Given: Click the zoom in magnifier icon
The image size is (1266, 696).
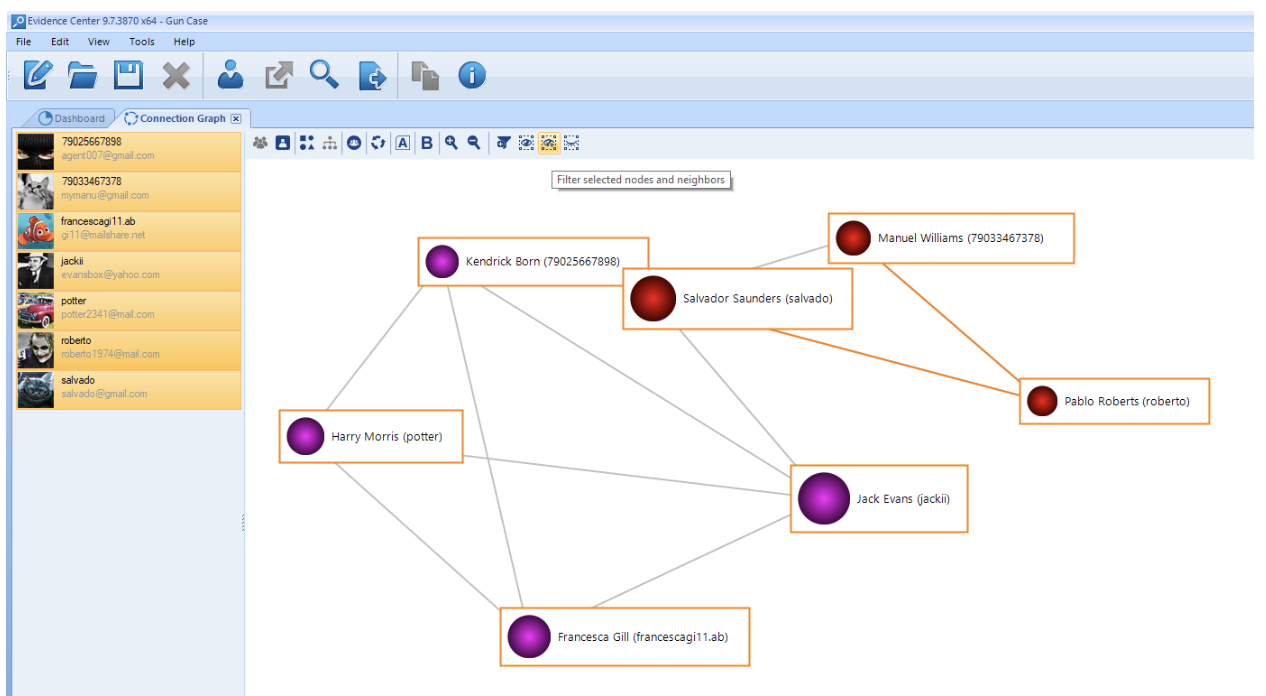Looking at the screenshot, I should [451, 143].
